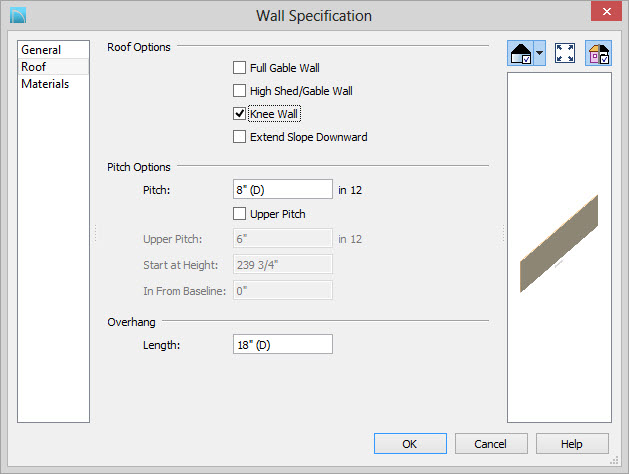
Task: Click the app logo in title bar
Action: (x=18, y=15)
